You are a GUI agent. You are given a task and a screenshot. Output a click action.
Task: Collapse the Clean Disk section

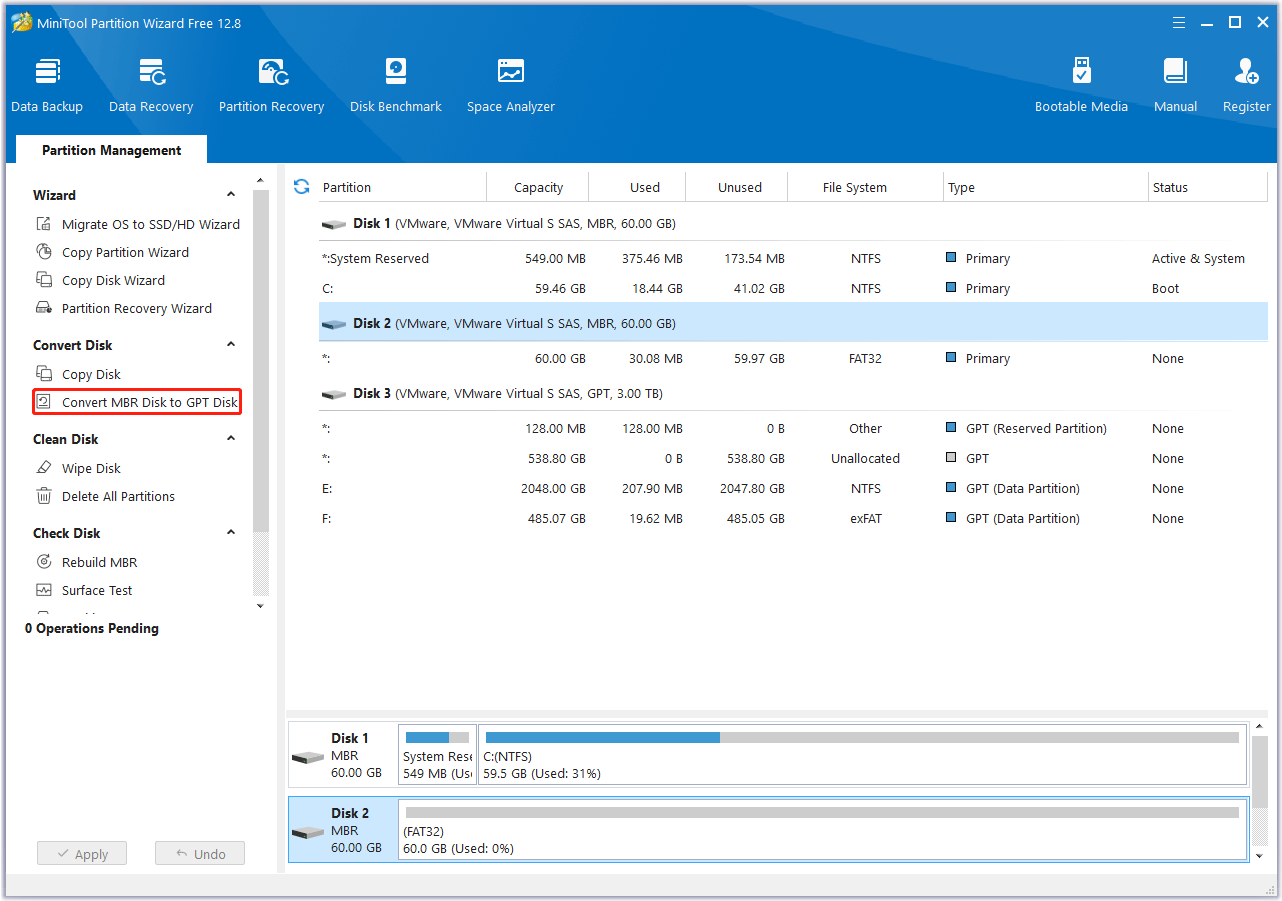(x=231, y=439)
